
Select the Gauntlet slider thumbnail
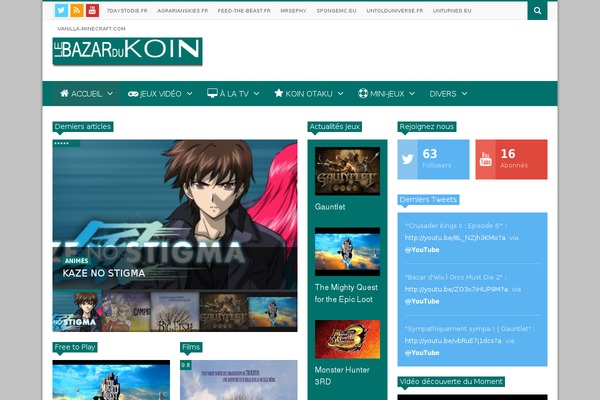point(224,312)
